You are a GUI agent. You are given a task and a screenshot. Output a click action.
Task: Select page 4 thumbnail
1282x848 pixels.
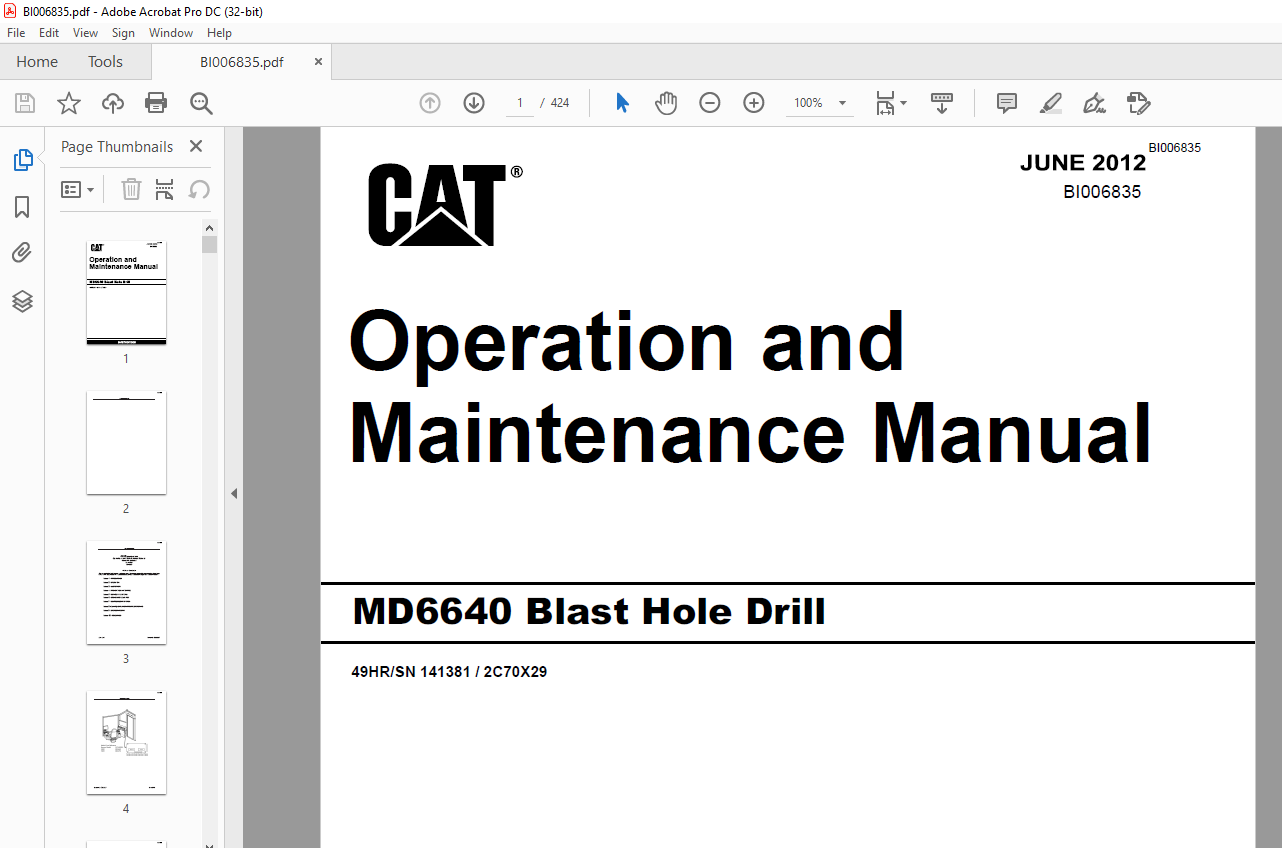pyautogui.click(x=126, y=742)
